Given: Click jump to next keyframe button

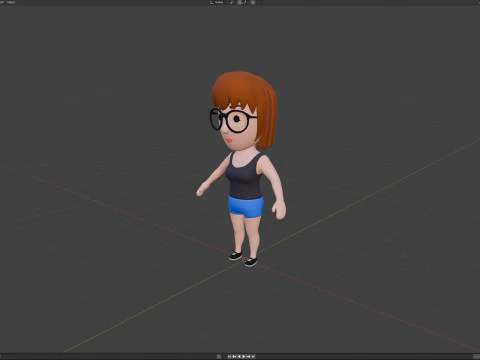Looking at the screenshot, I should [x=248, y=356].
